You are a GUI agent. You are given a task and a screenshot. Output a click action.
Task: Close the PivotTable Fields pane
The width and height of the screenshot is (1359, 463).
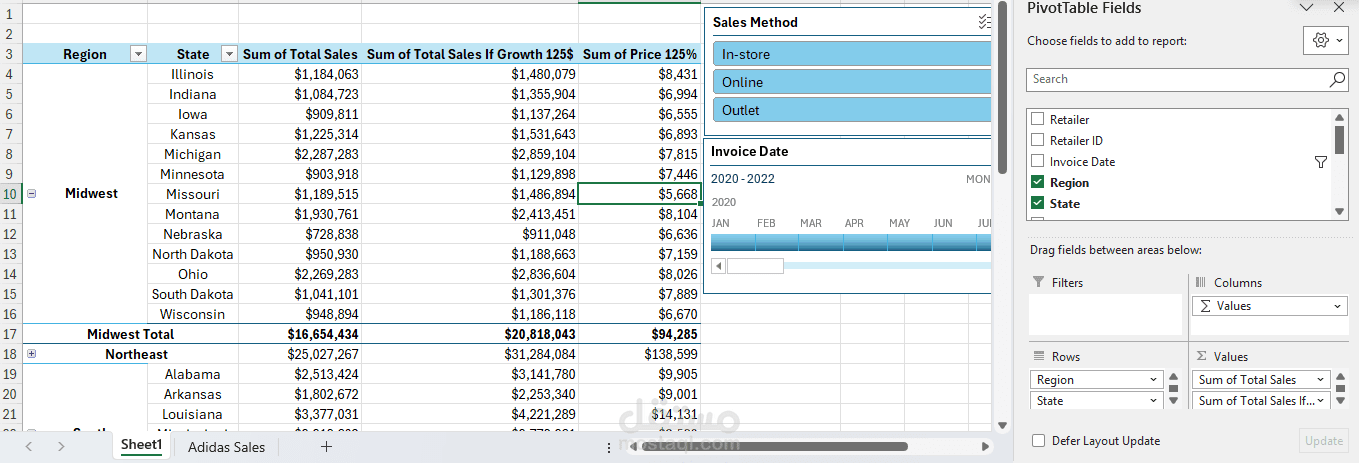(x=1339, y=7)
